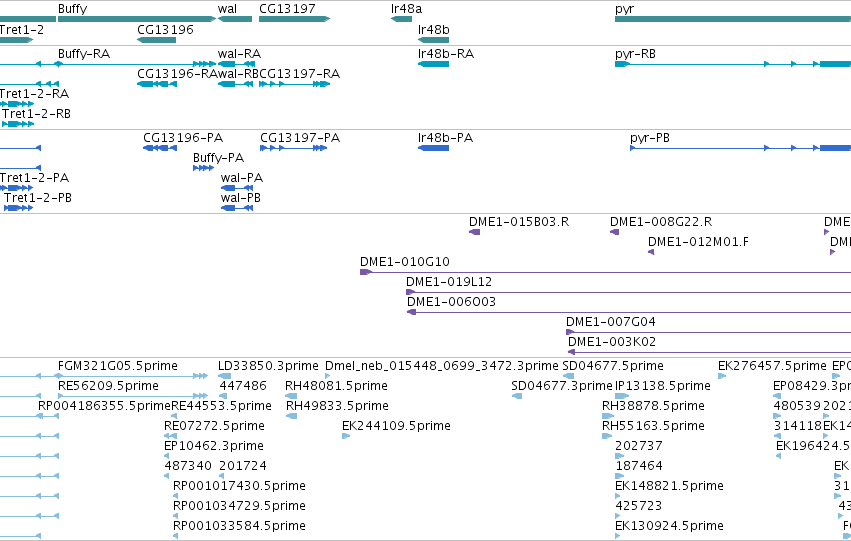
Task: Click the Tret1-2 gene label
Action: point(22,30)
